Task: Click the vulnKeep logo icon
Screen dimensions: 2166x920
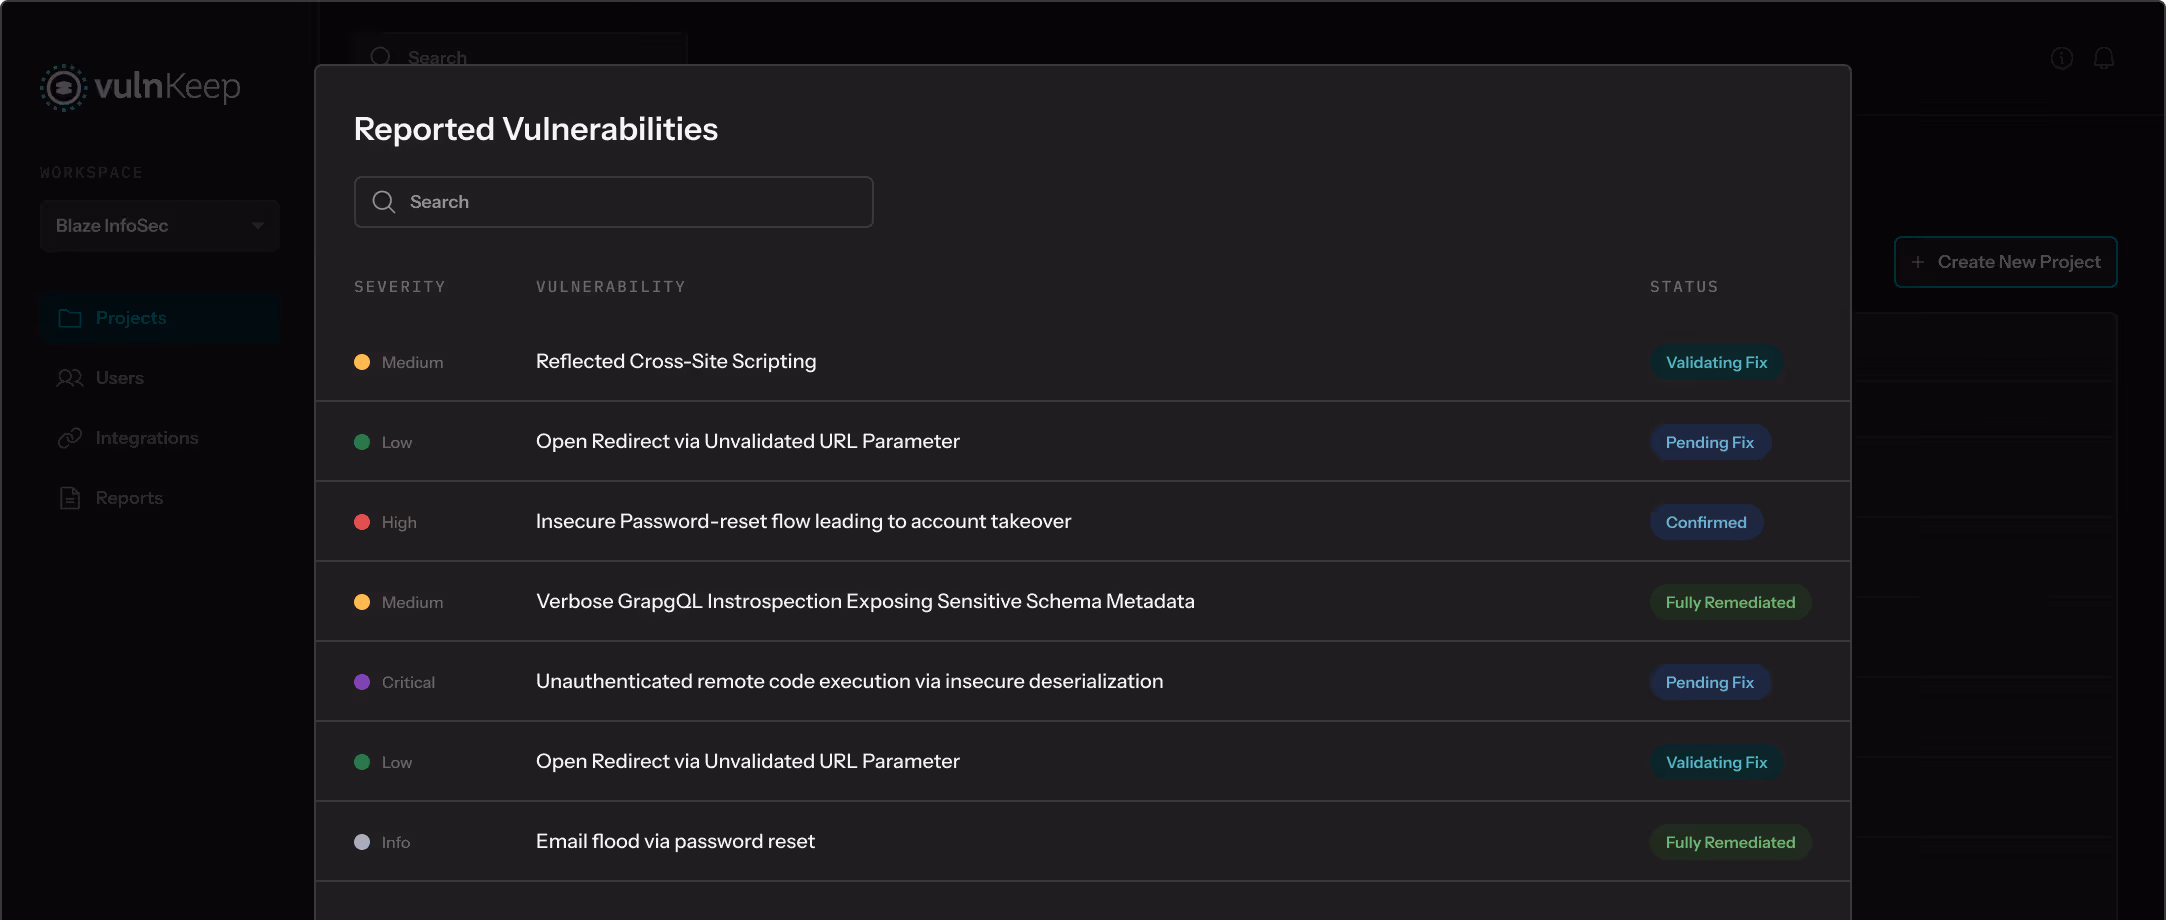Action: (x=63, y=88)
